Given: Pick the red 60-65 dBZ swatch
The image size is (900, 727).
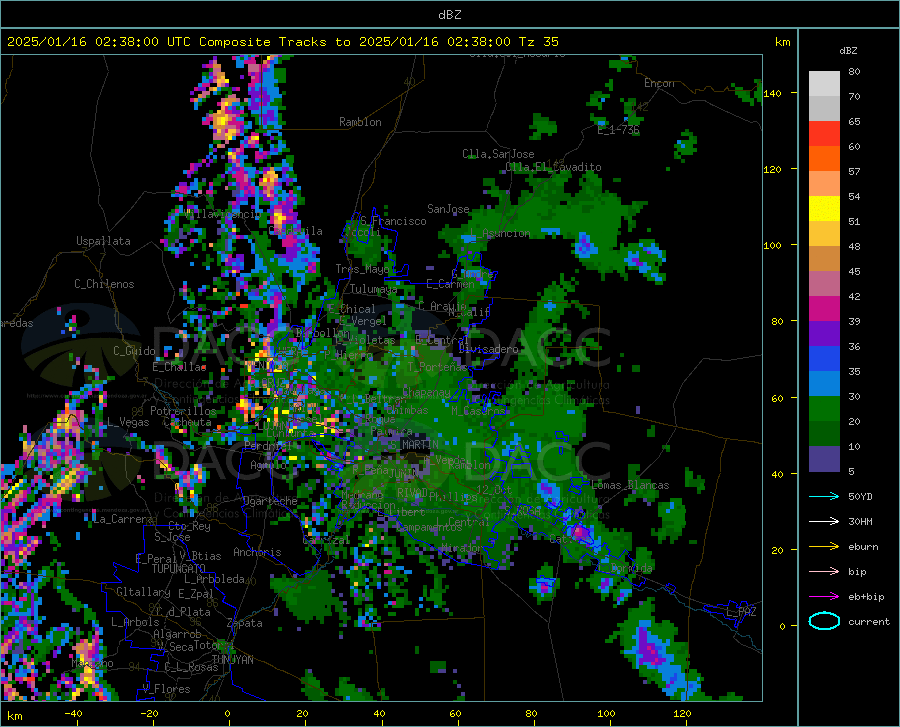Looking at the screenshot, I should point(824,134).
